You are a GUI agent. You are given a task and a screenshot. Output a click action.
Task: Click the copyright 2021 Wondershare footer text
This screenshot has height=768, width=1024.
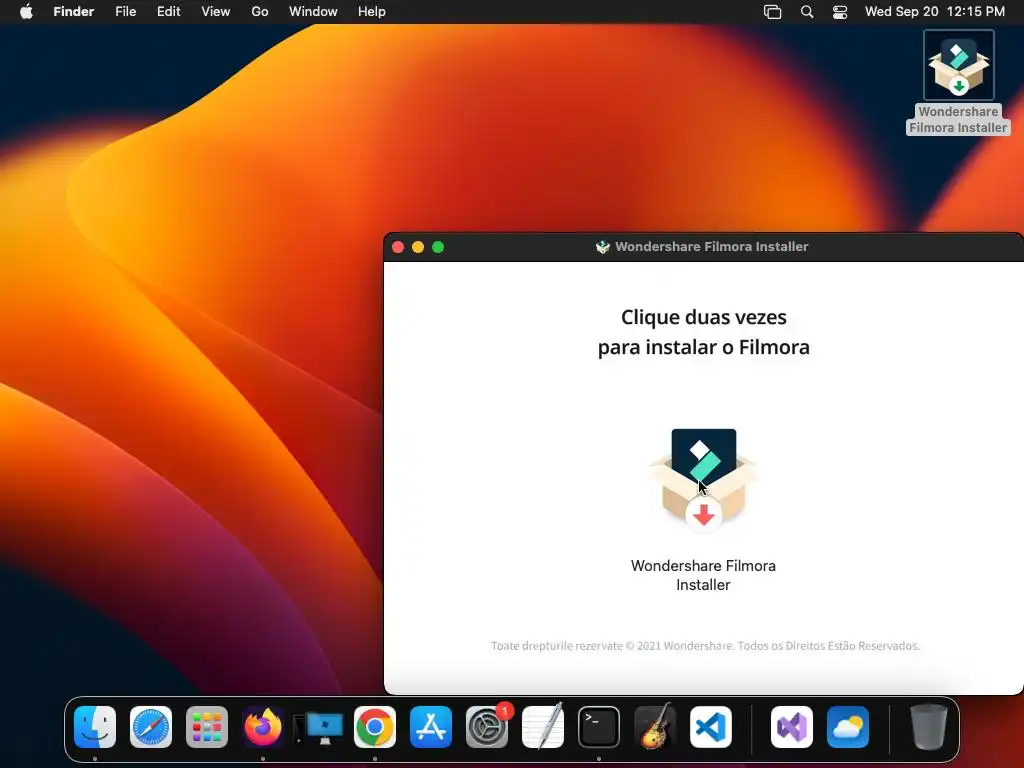point(705,646)
